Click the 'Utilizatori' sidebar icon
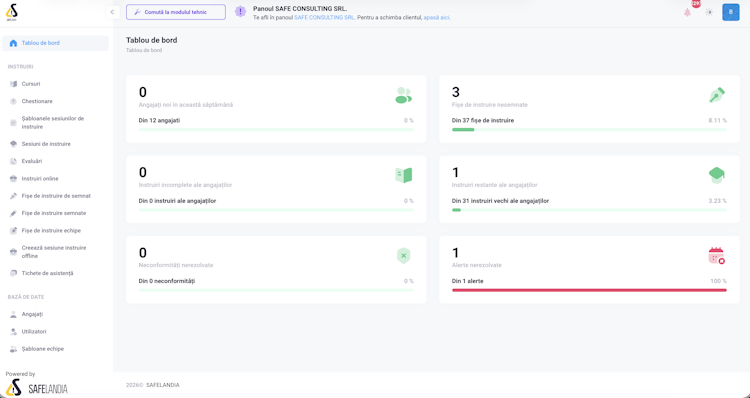This screenshot has width=750, height=398. click(x=13, y=332)
